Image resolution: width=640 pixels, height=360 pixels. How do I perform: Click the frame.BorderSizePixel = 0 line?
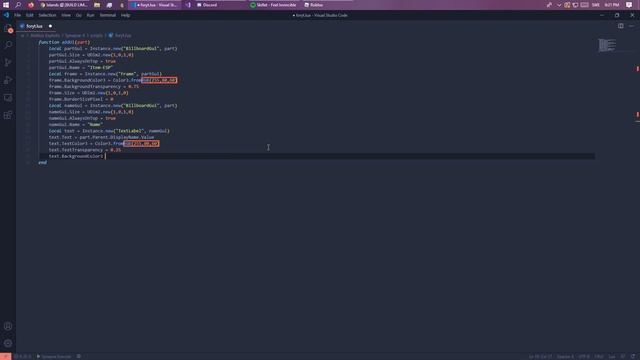[x=81, y=99]
